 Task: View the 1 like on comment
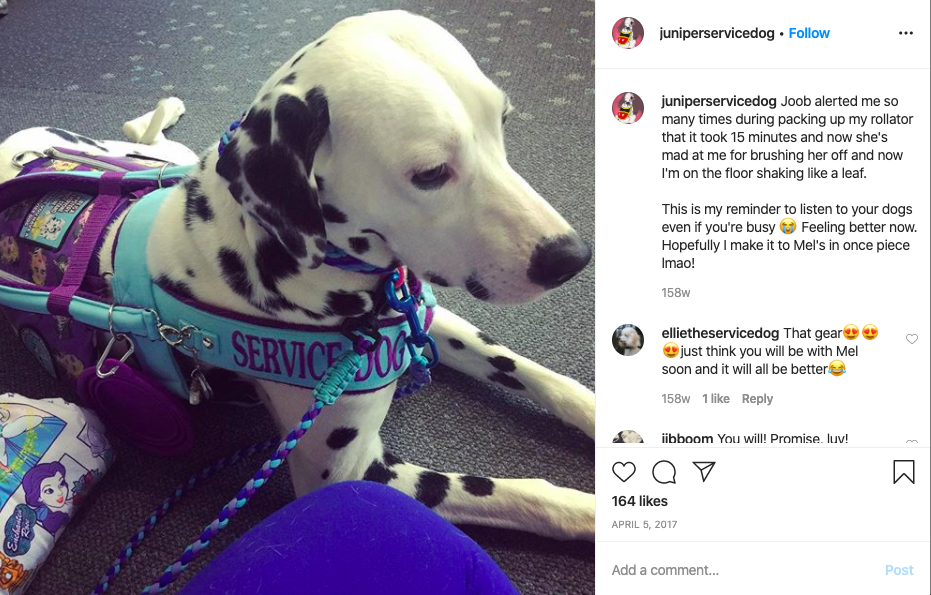click(x=715, y=399)
